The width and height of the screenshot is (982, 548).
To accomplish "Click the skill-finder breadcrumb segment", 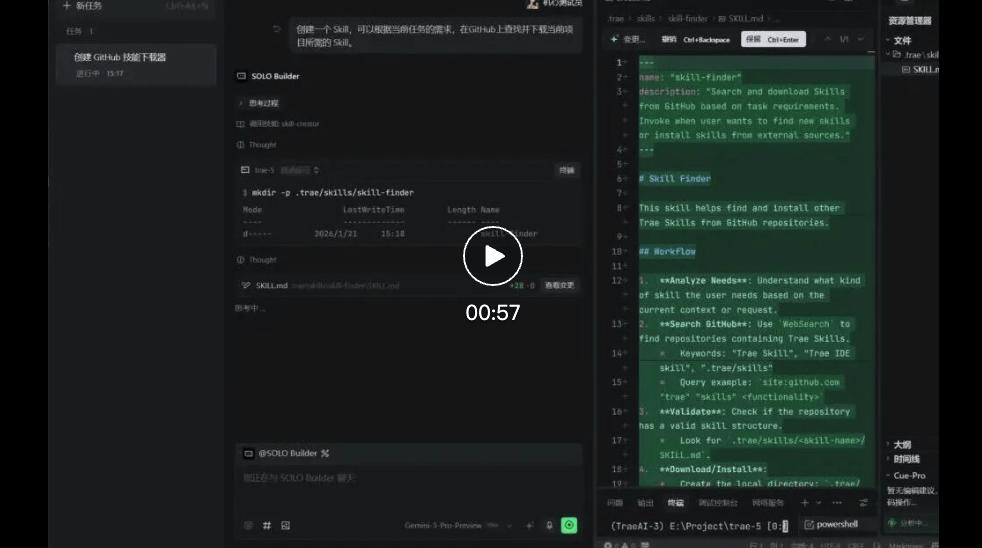I will 687,19.
